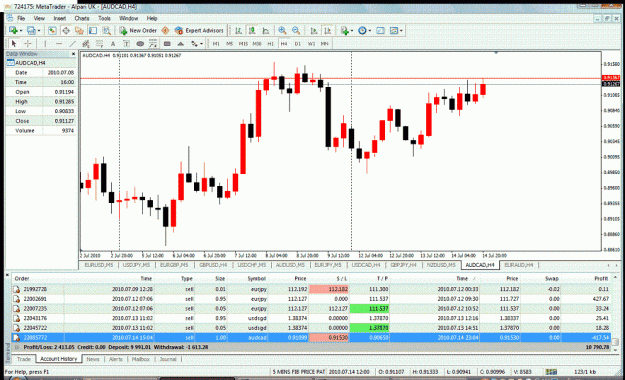This screenshot has height=380, width=625.
Task: Expand the arrows objects dropdown
Action: click(201, 44)
